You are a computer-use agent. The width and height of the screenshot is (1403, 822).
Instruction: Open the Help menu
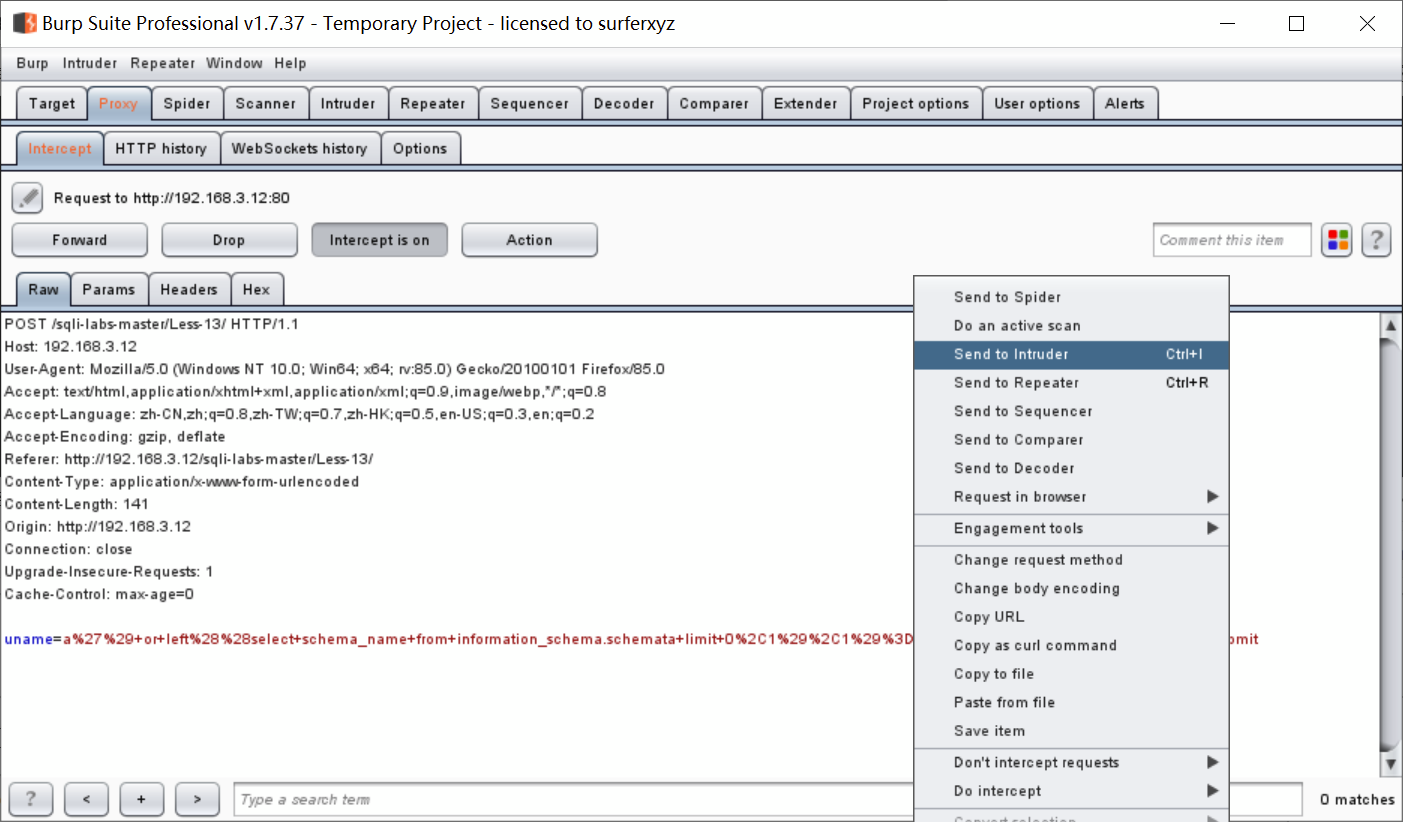tap(290, 63)
